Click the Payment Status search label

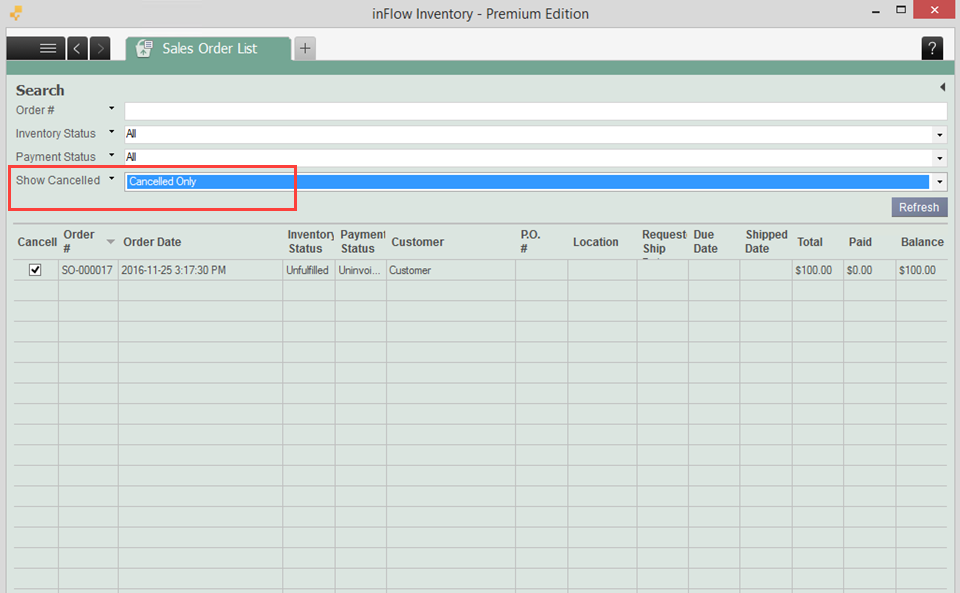click(56, 157)
